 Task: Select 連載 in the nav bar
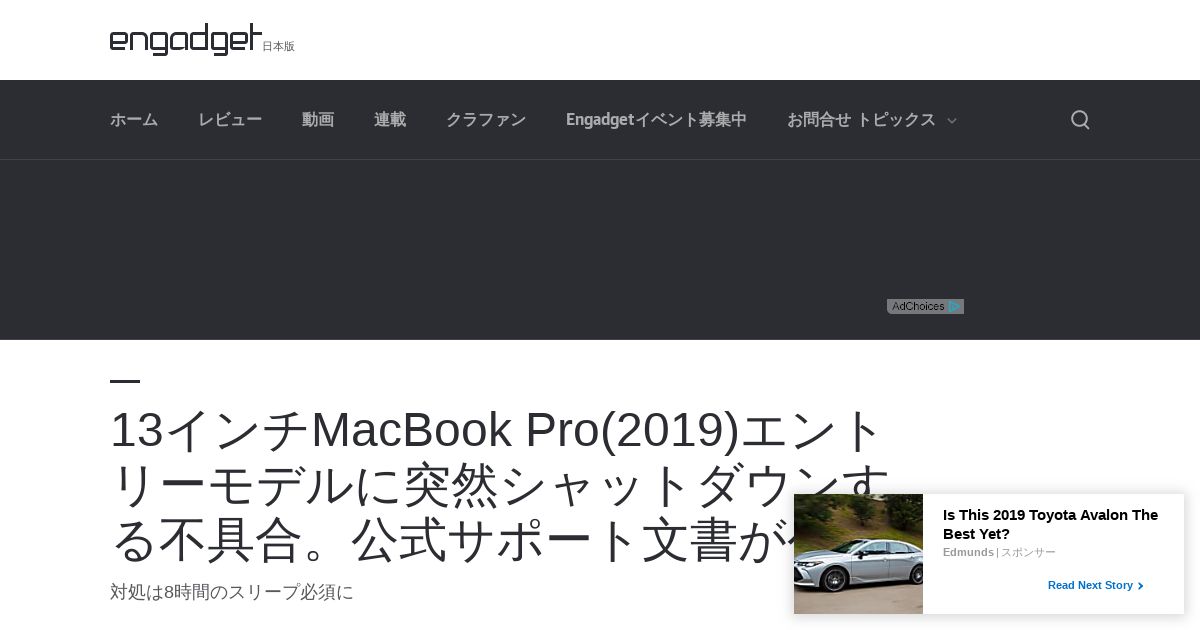390,120
